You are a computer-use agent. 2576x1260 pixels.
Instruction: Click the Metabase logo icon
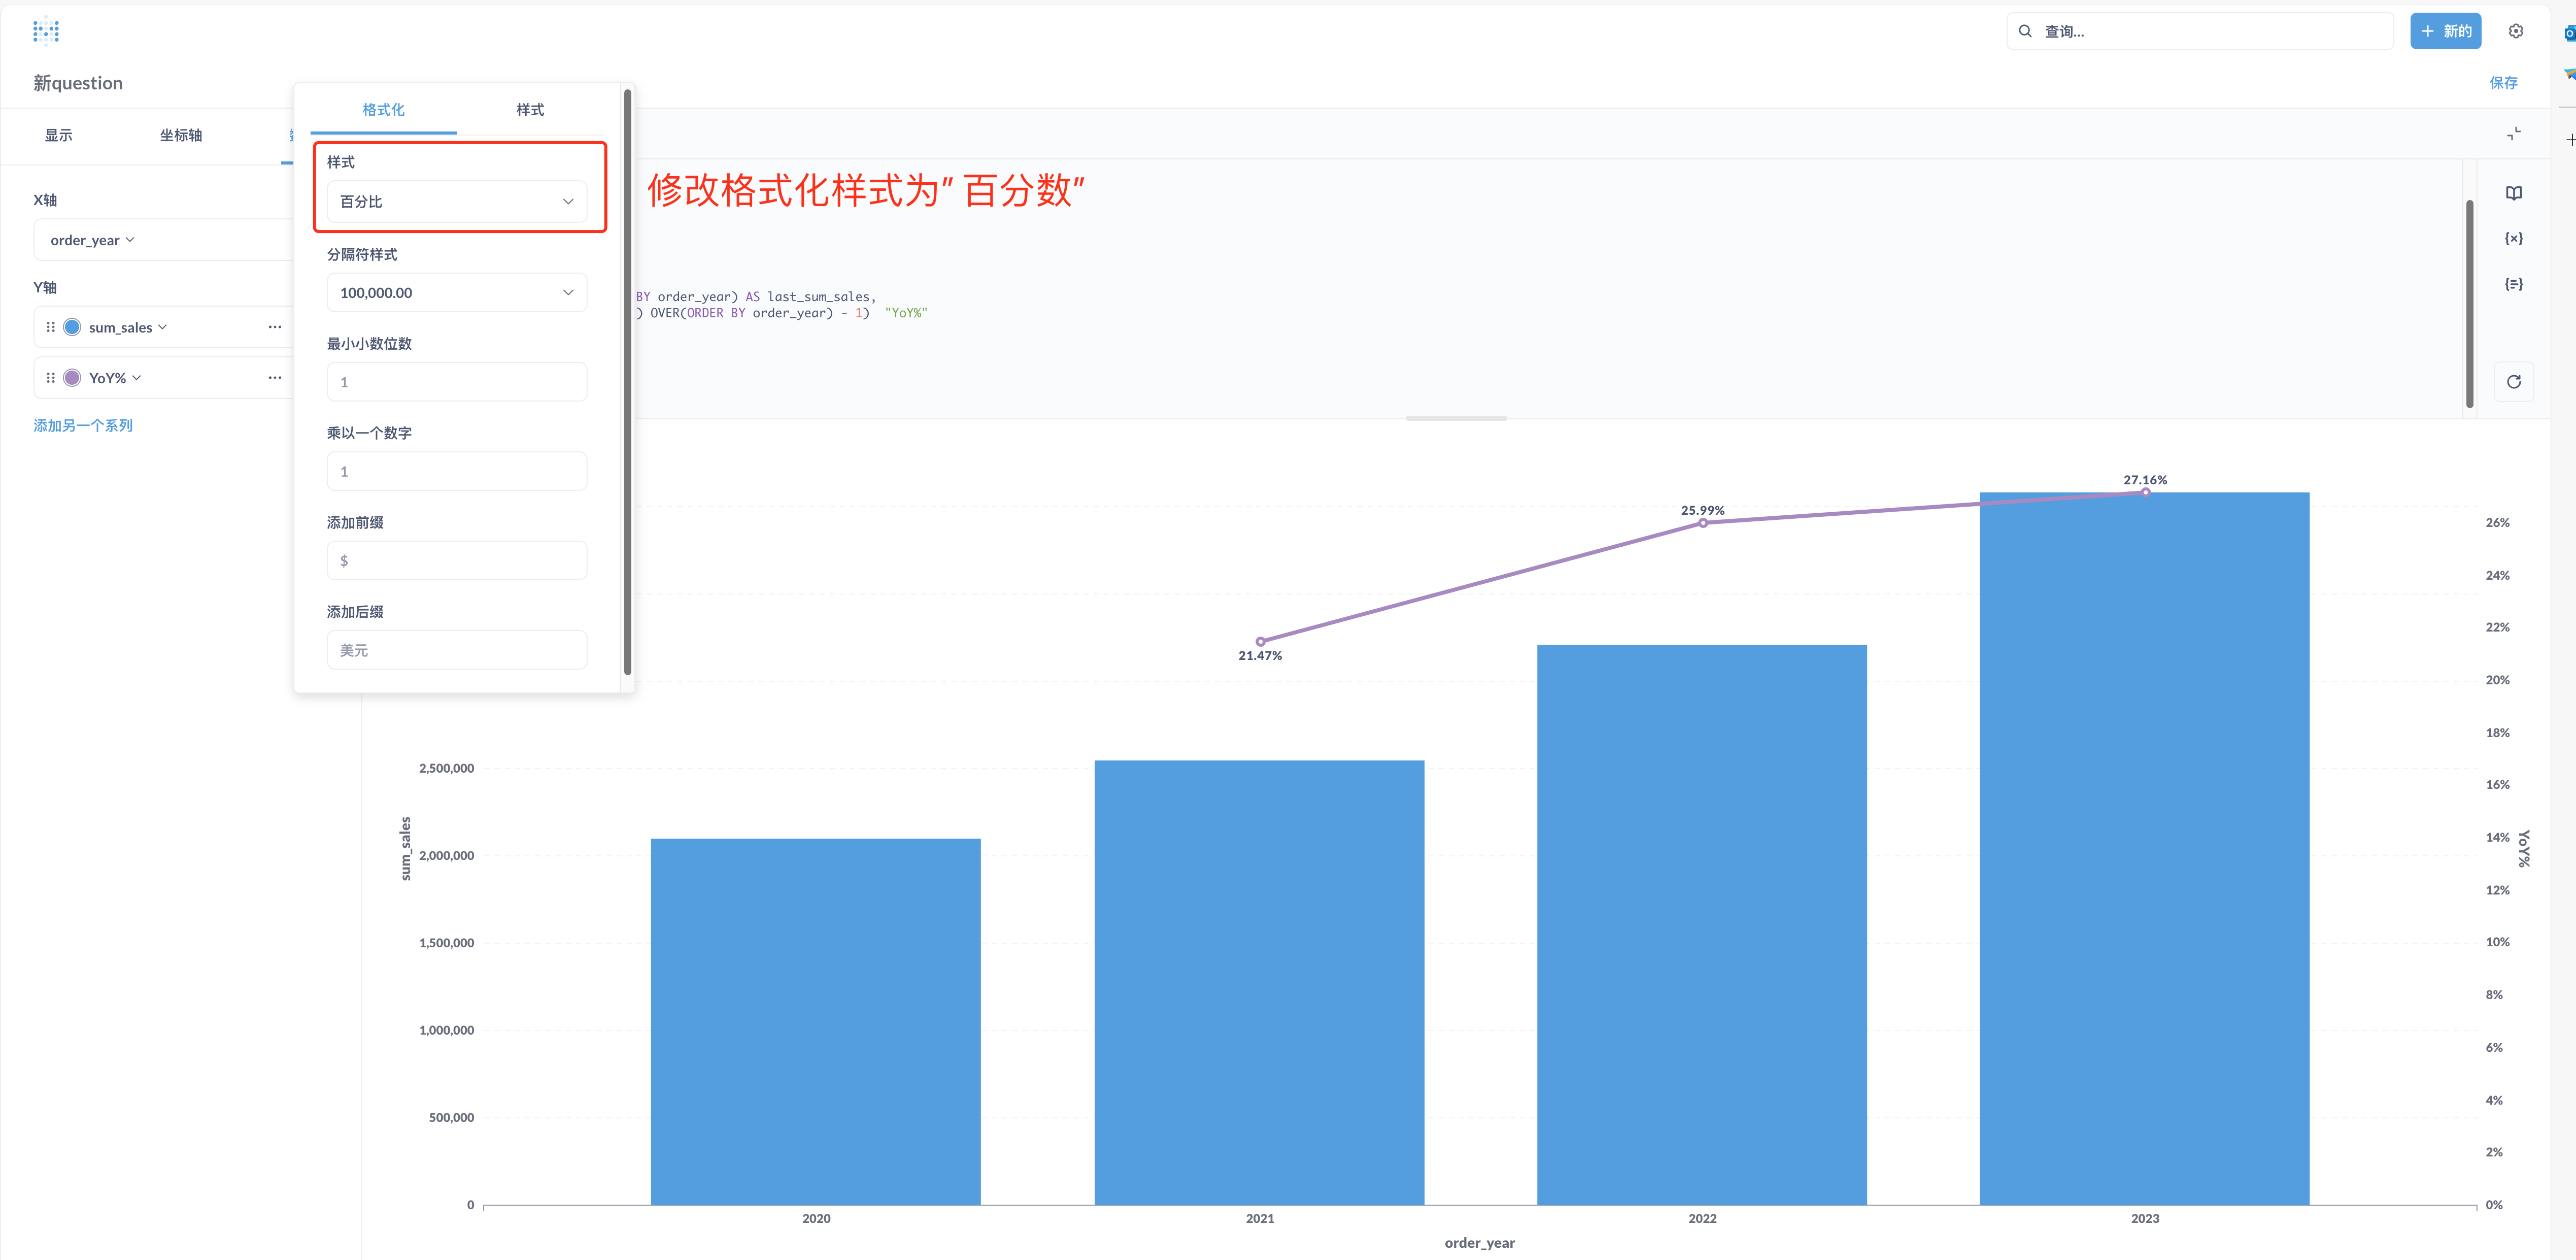[46, 31]
